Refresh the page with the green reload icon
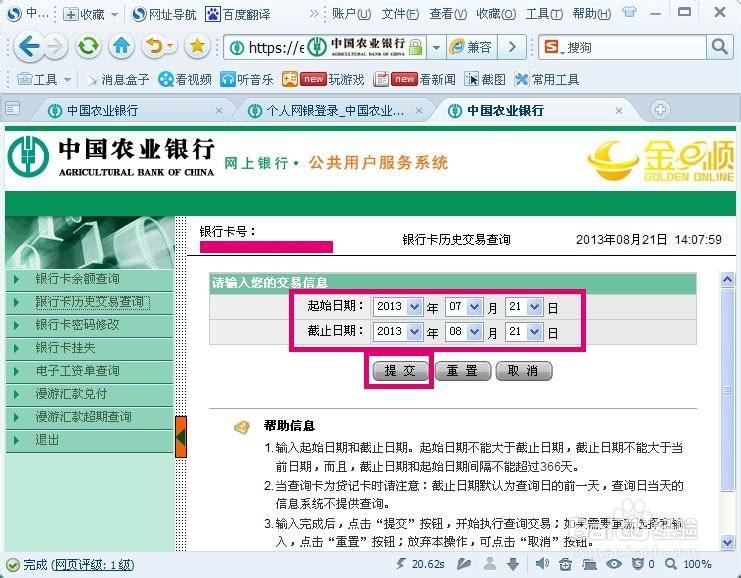This screenshot has width=741, height=578. point(88,46)
